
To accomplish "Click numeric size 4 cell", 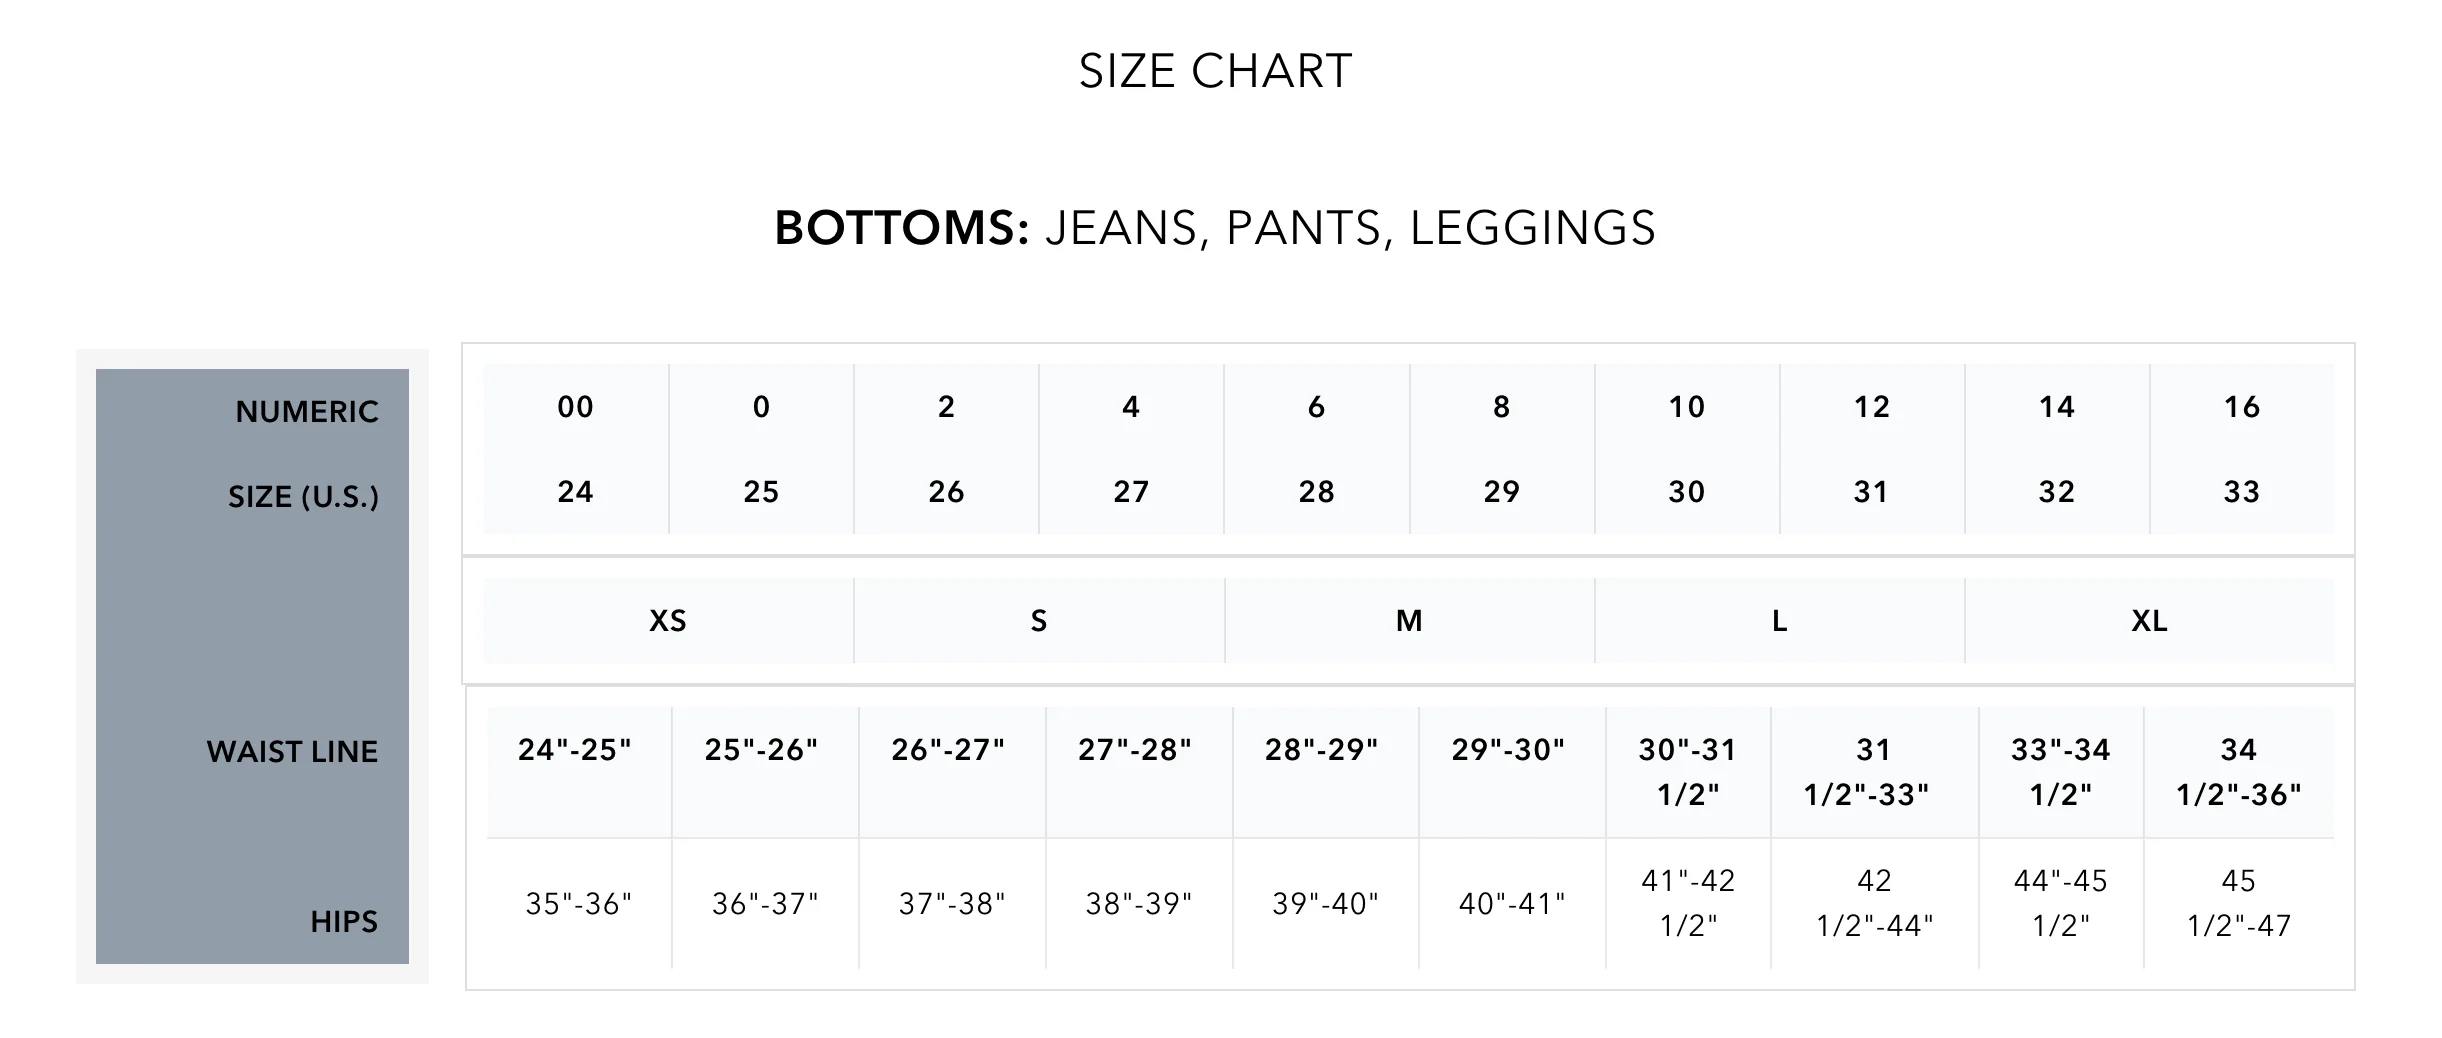I will coord(1131,407).
